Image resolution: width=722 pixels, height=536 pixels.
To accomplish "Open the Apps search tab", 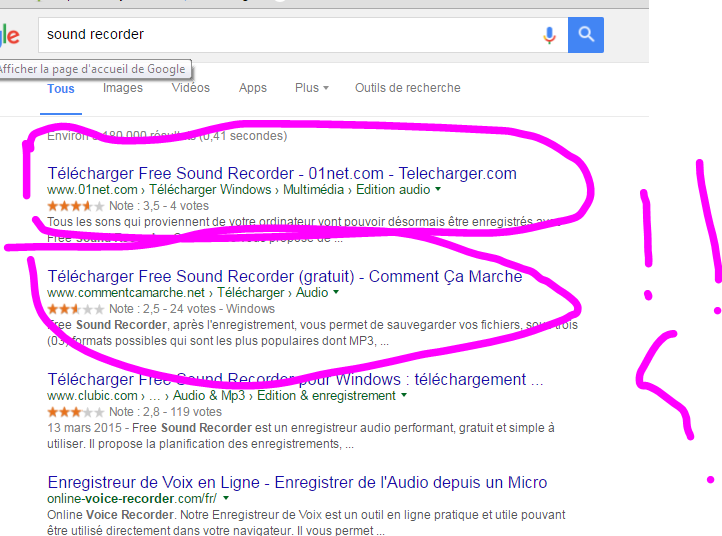I will click(x=253, y=88).
